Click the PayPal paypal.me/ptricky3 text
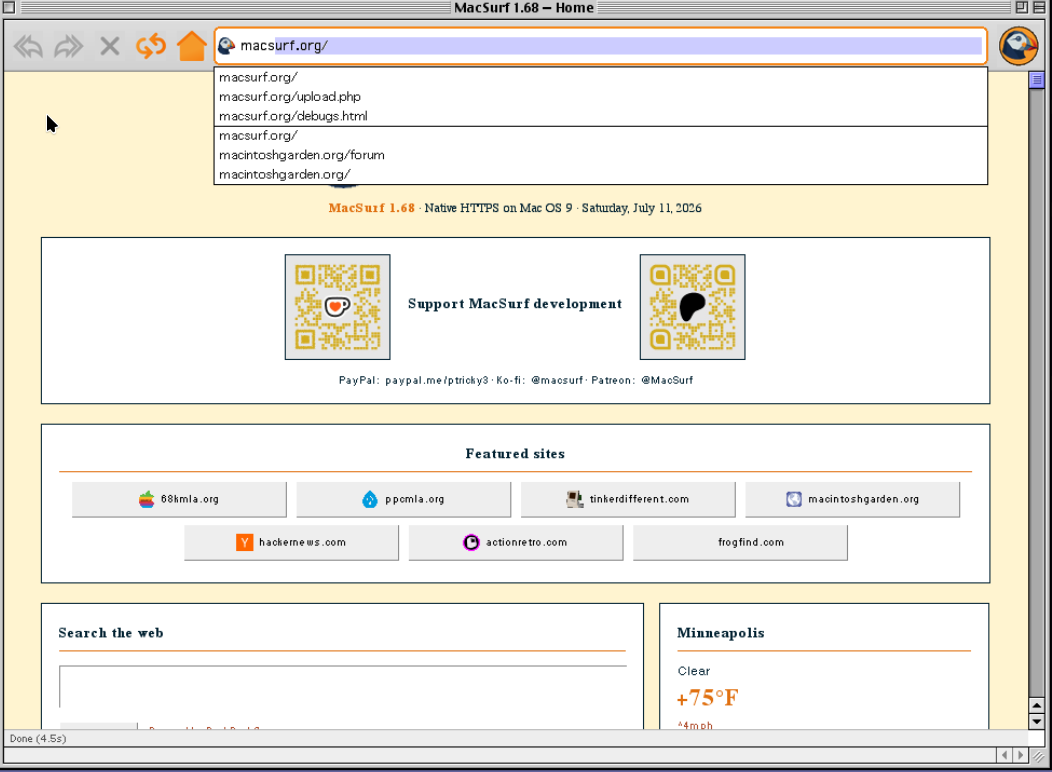This screenshot has height=772, width=1052. pos(414,380)
